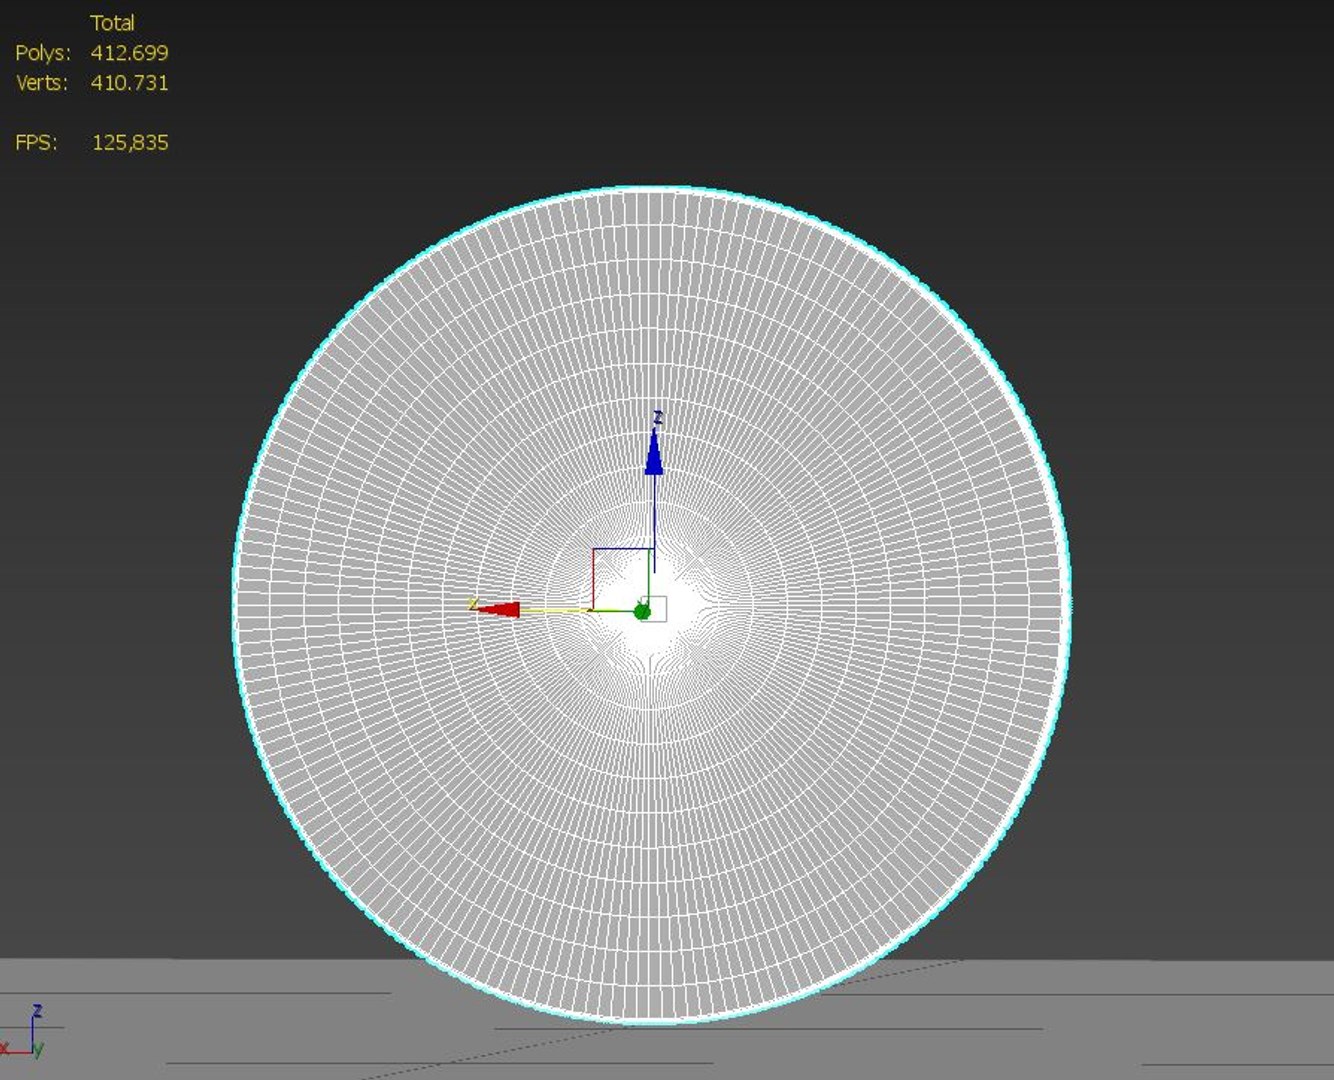Click the FPS value 125,835
Screen dimensions: 1334x1080
pos(130,143)
